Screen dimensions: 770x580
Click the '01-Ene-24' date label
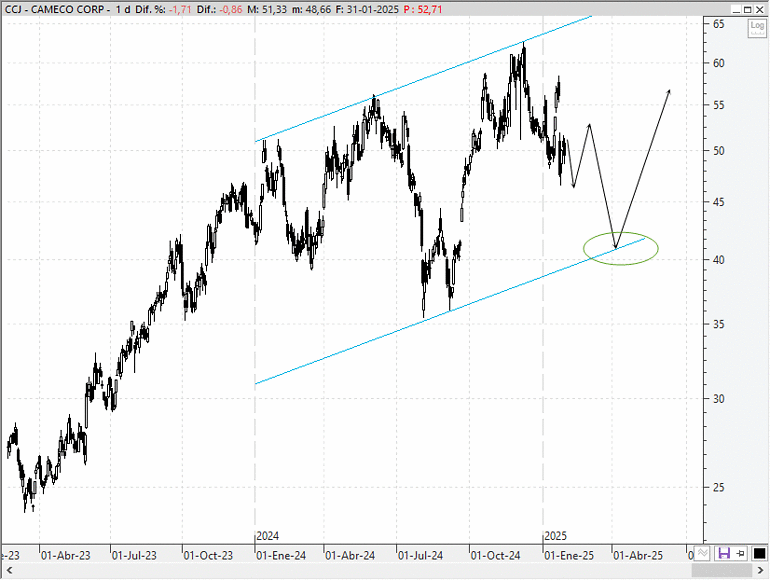tap(281, 556)
